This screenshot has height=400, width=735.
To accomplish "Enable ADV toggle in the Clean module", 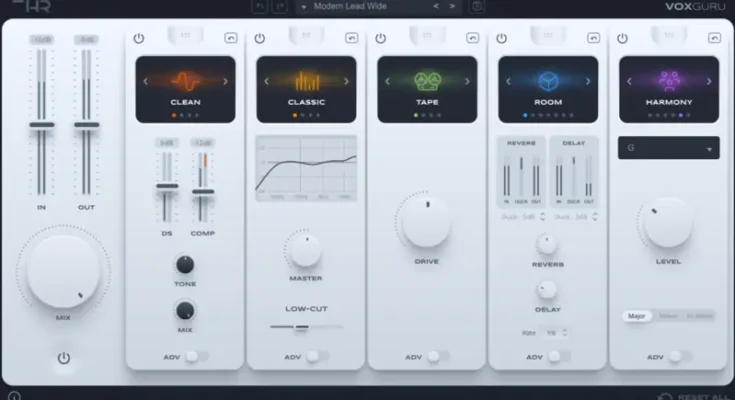I will point(196,356).
